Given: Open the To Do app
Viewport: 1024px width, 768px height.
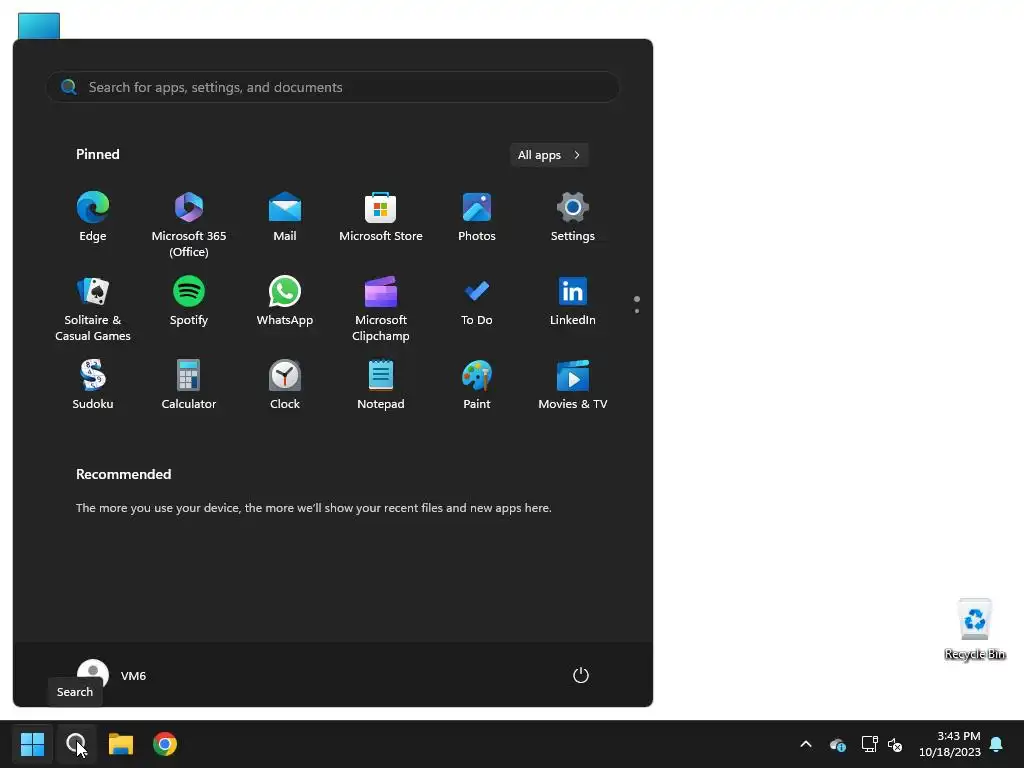Looking at the screenshot, I should [477, 302].
